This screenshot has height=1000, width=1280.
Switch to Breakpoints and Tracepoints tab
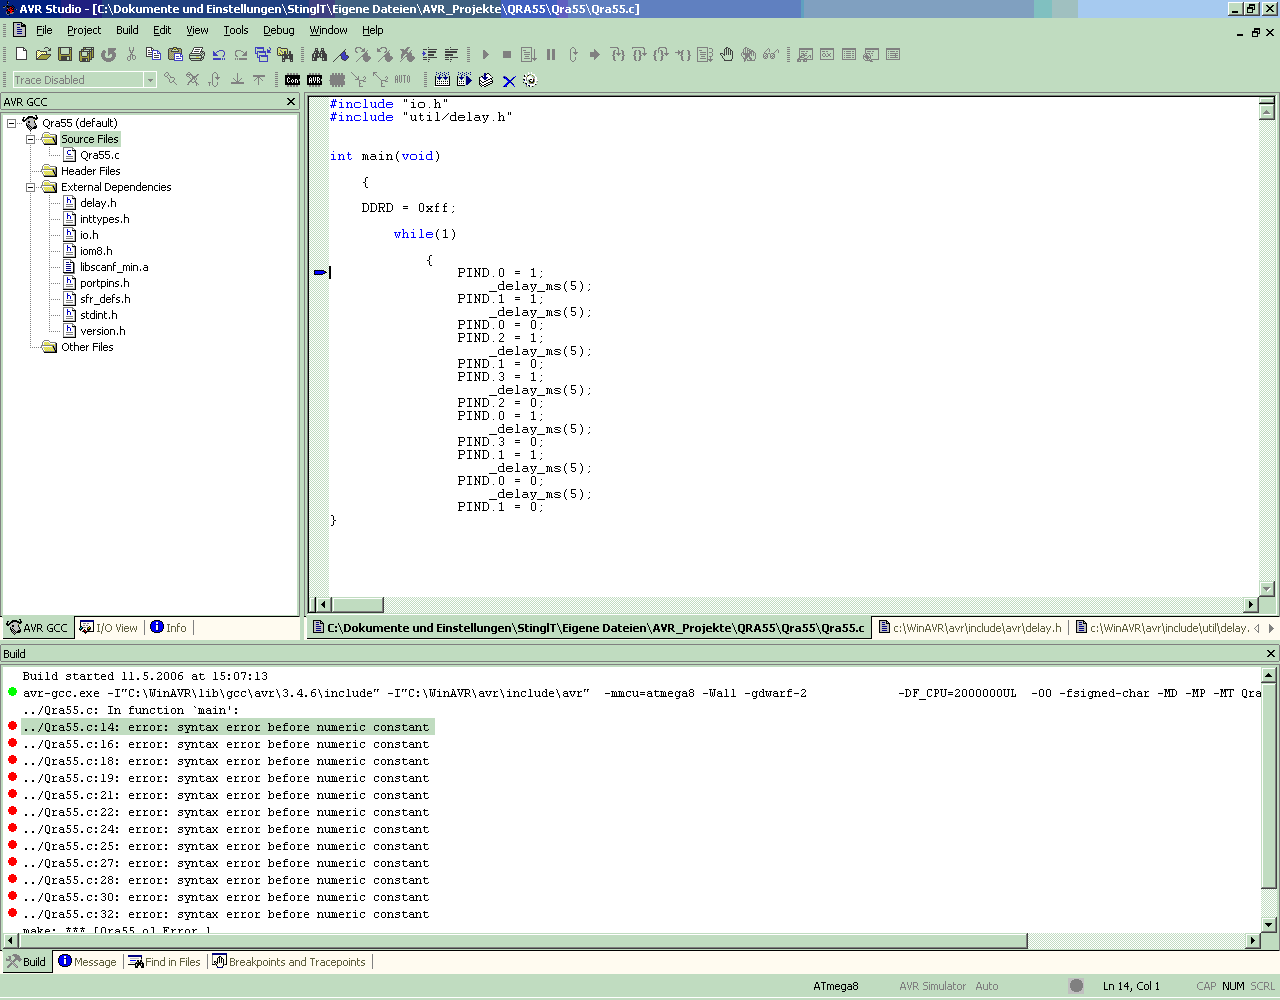point(288,962)
